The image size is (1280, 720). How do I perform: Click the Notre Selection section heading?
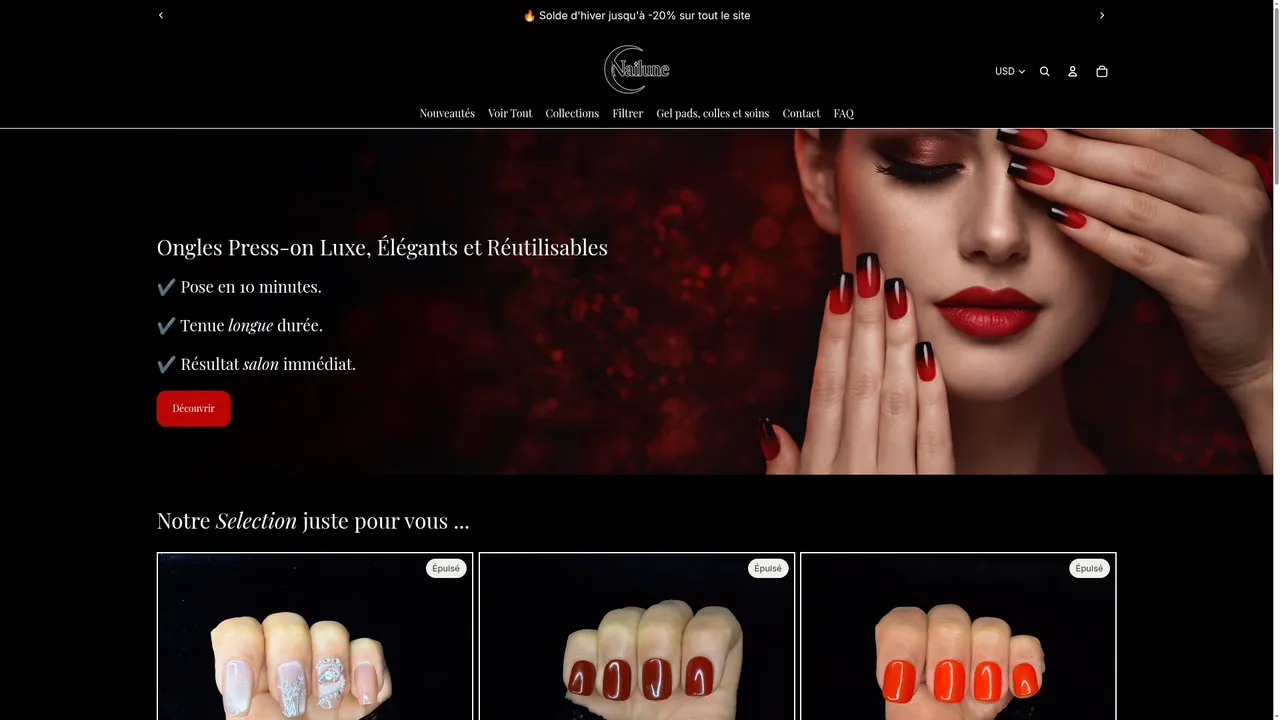(313, 521)
